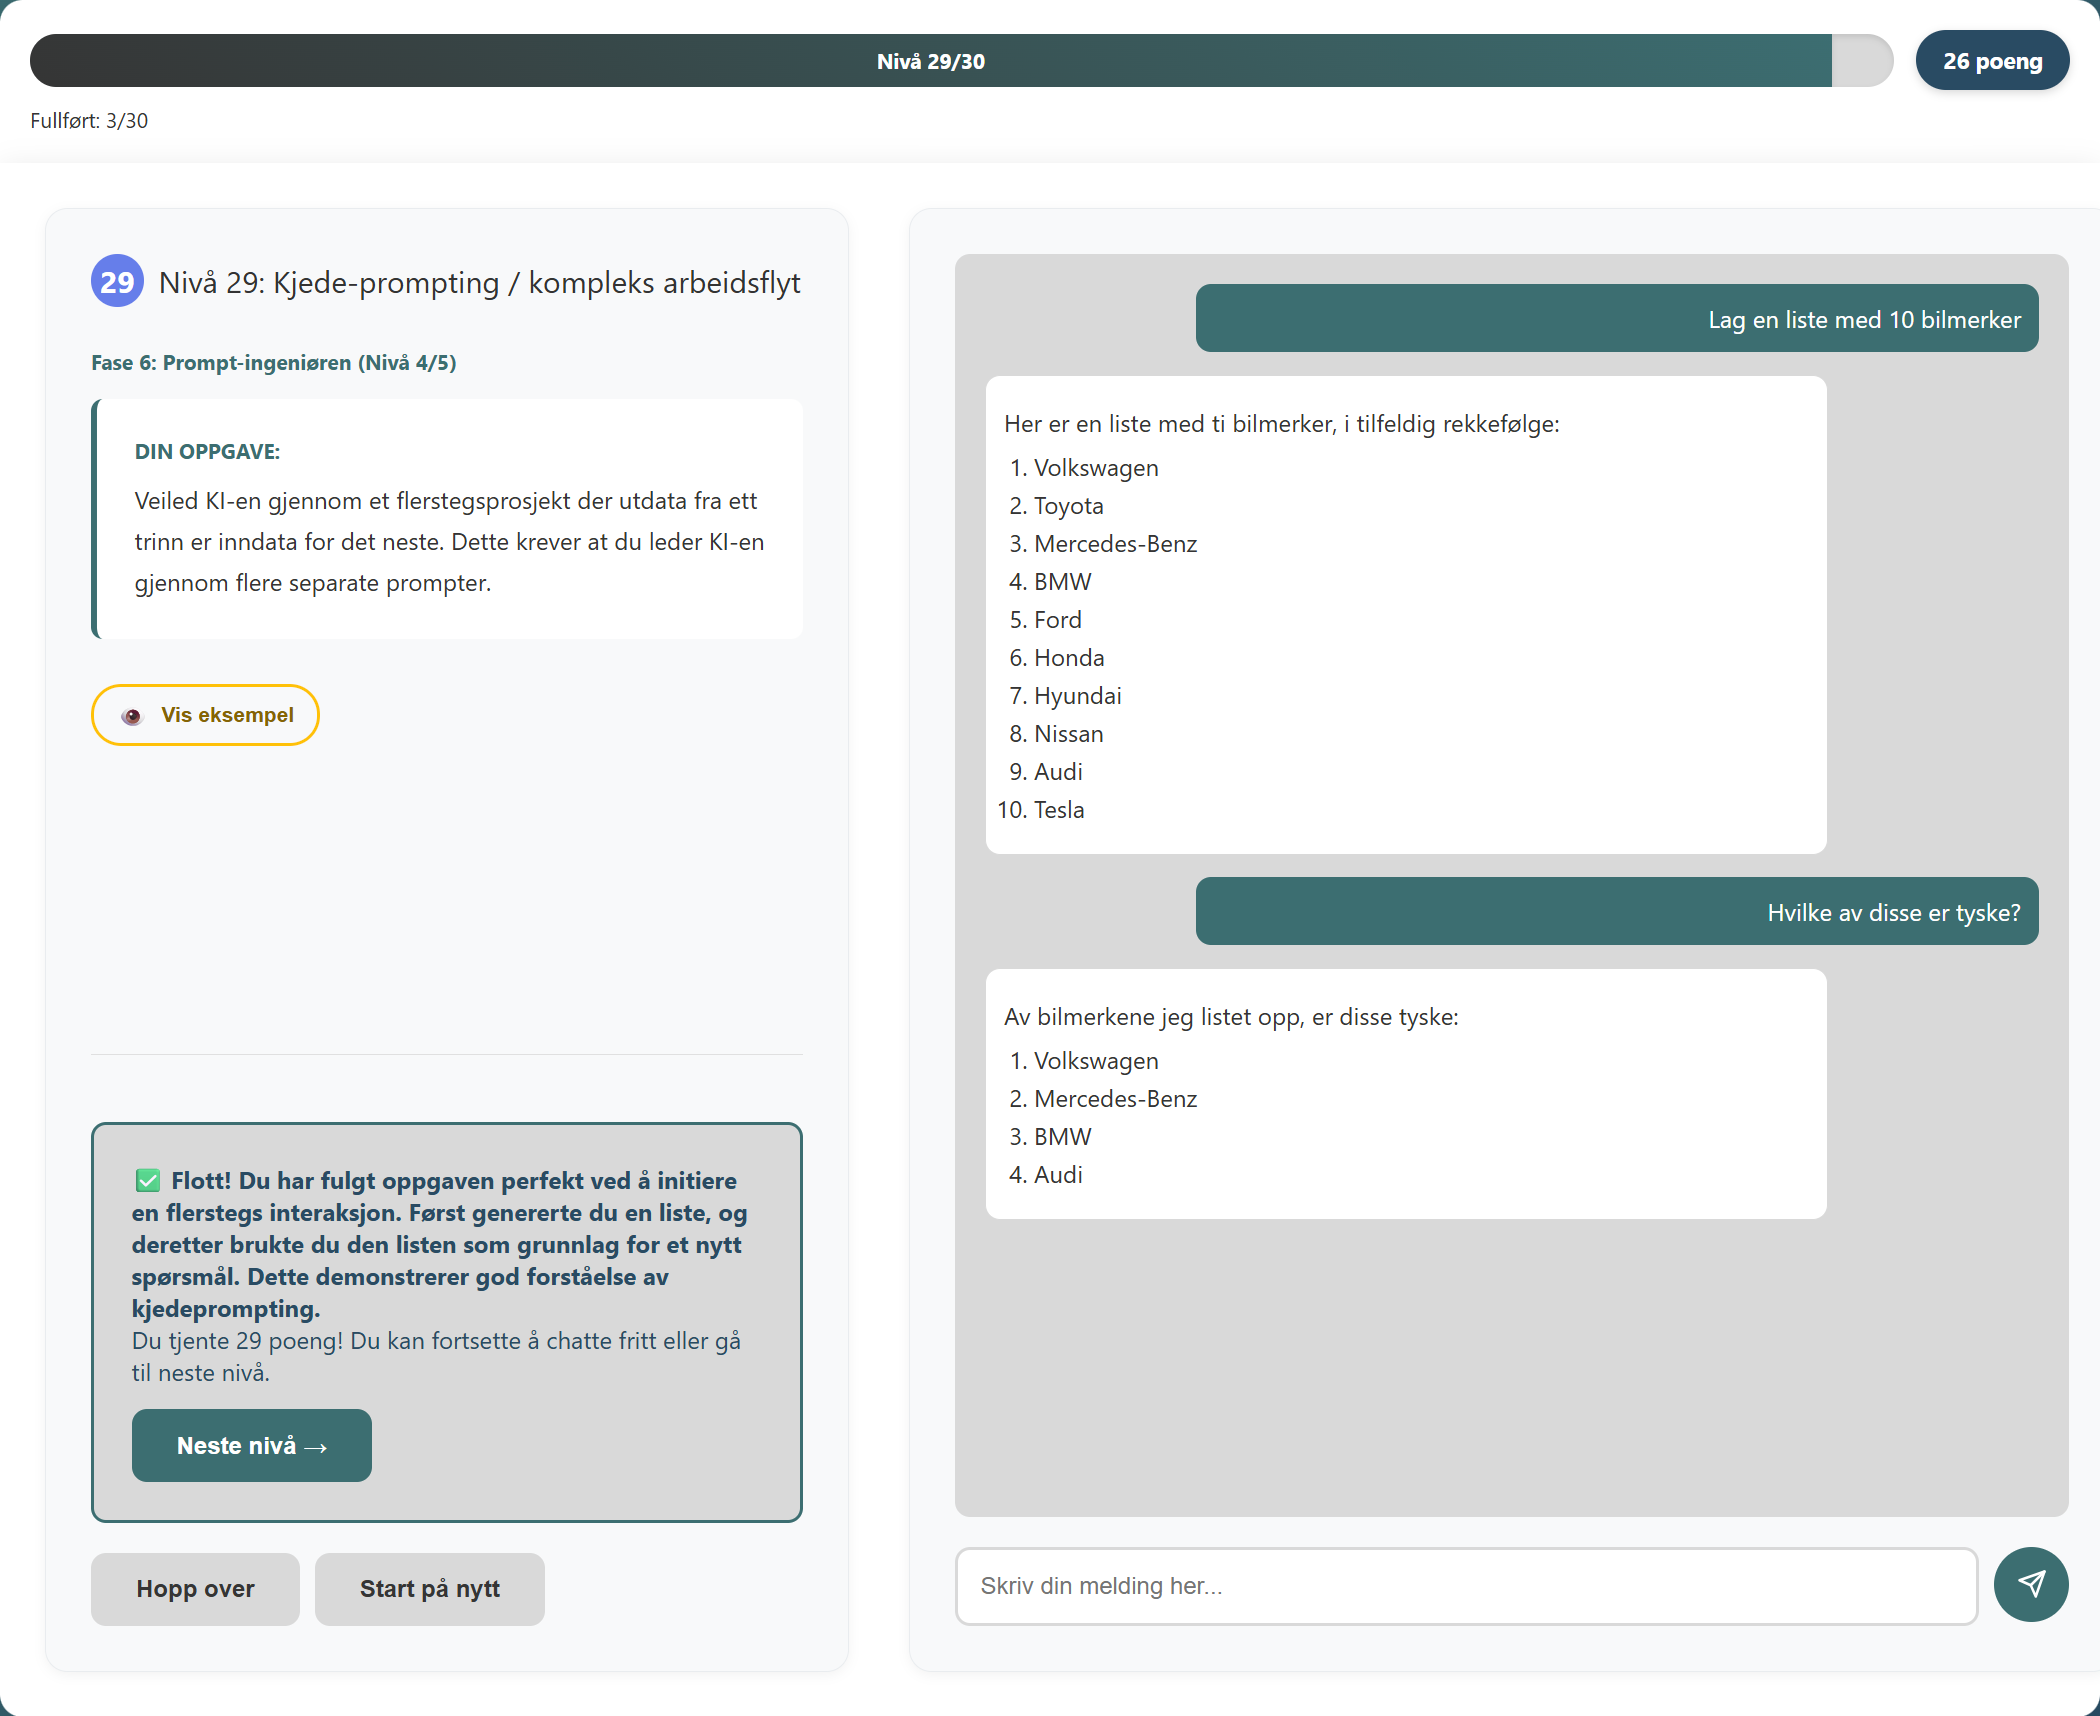Click 2. Mercedes-Benz in the German brands list
This screenshot has width=2100, height=1716.
pyautogui.click(x=1103, y=1099)
